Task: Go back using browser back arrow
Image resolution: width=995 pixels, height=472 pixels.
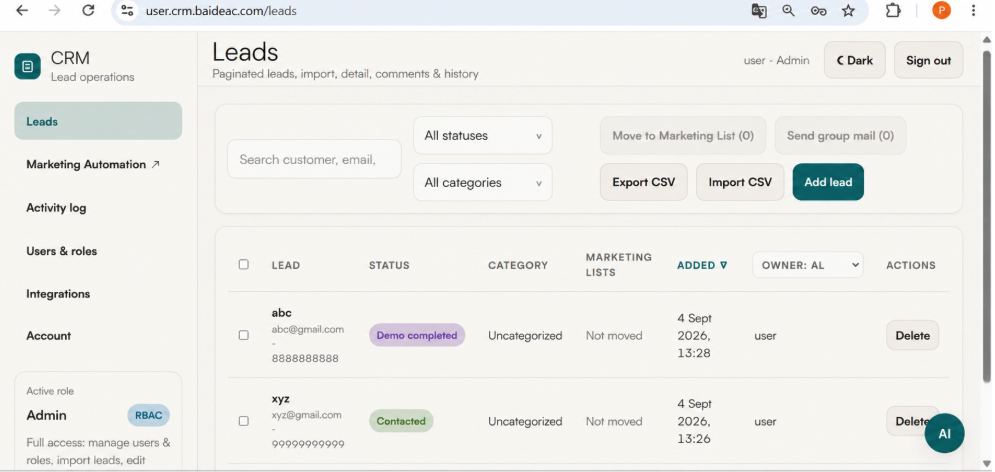Action: 22,11
